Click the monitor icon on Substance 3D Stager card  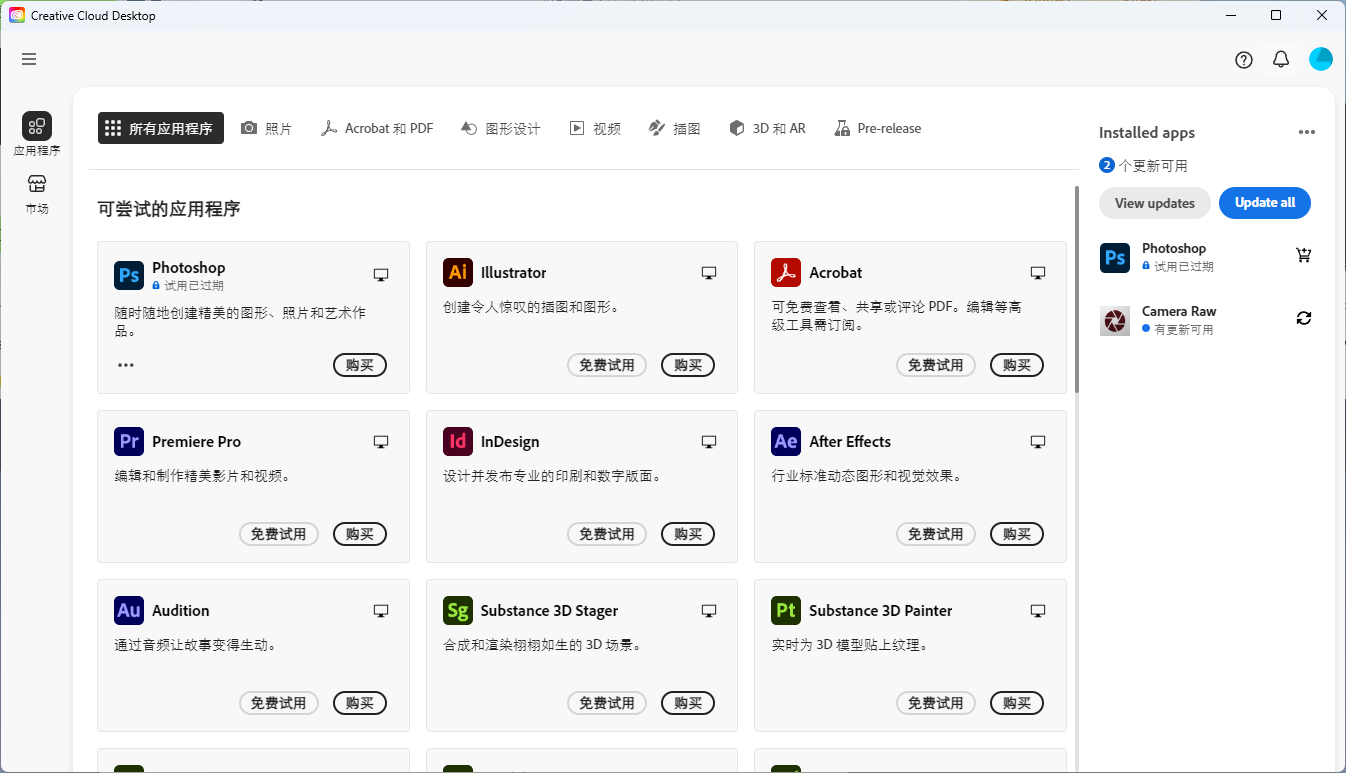pyautogui.click(x=709, y=611)
